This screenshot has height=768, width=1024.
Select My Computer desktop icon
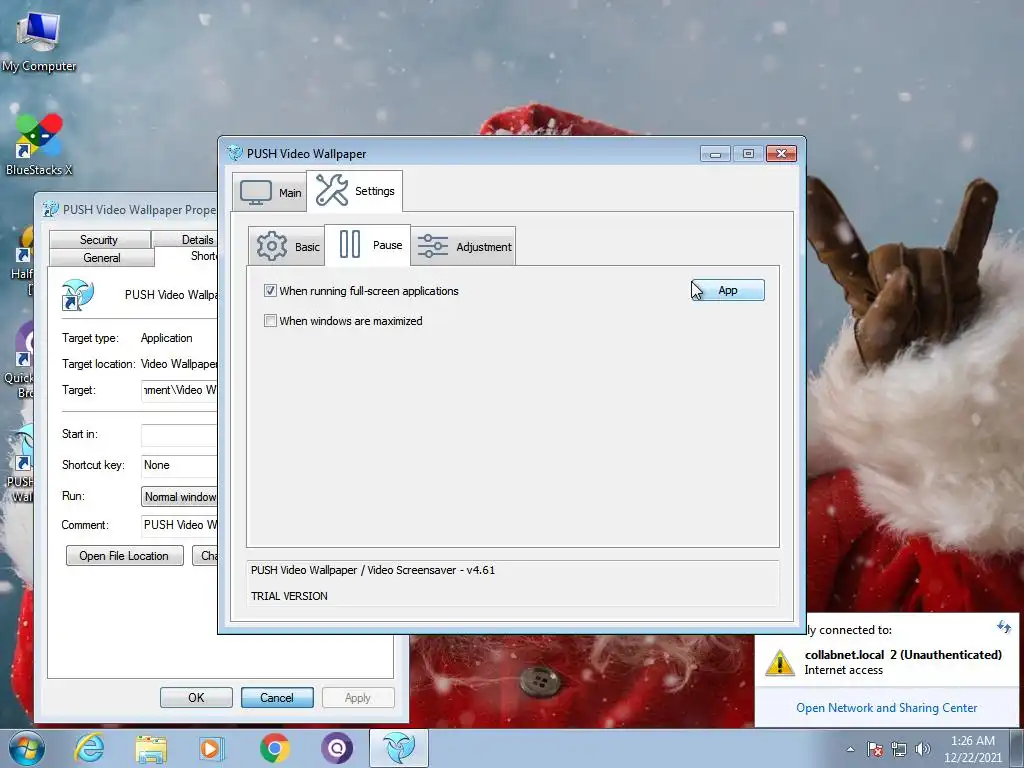pos(39,40)
